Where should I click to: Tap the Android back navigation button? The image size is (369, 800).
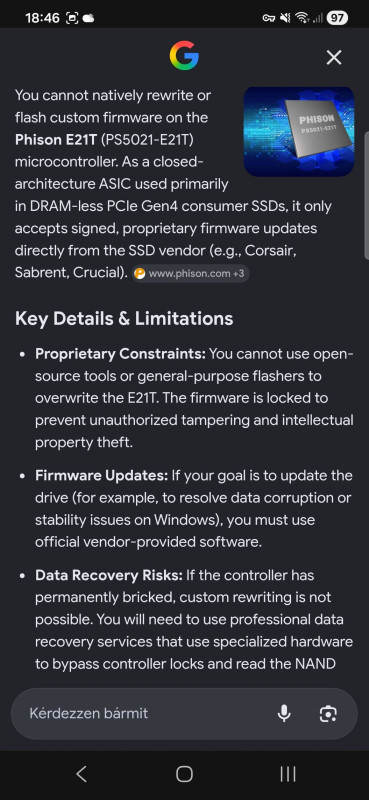click(x=81, y=774)
